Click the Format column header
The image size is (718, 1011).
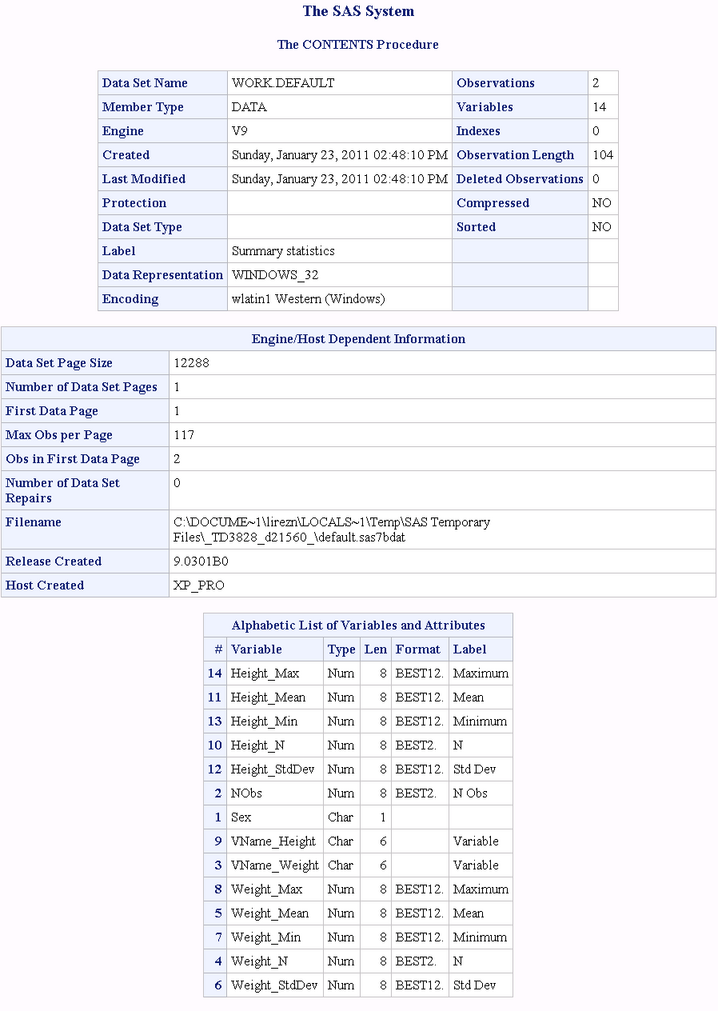(418, 649)
